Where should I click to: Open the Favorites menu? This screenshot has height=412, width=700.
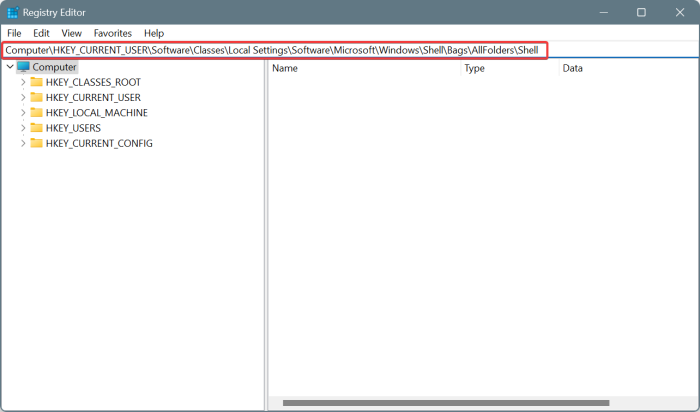click(112, 33)
